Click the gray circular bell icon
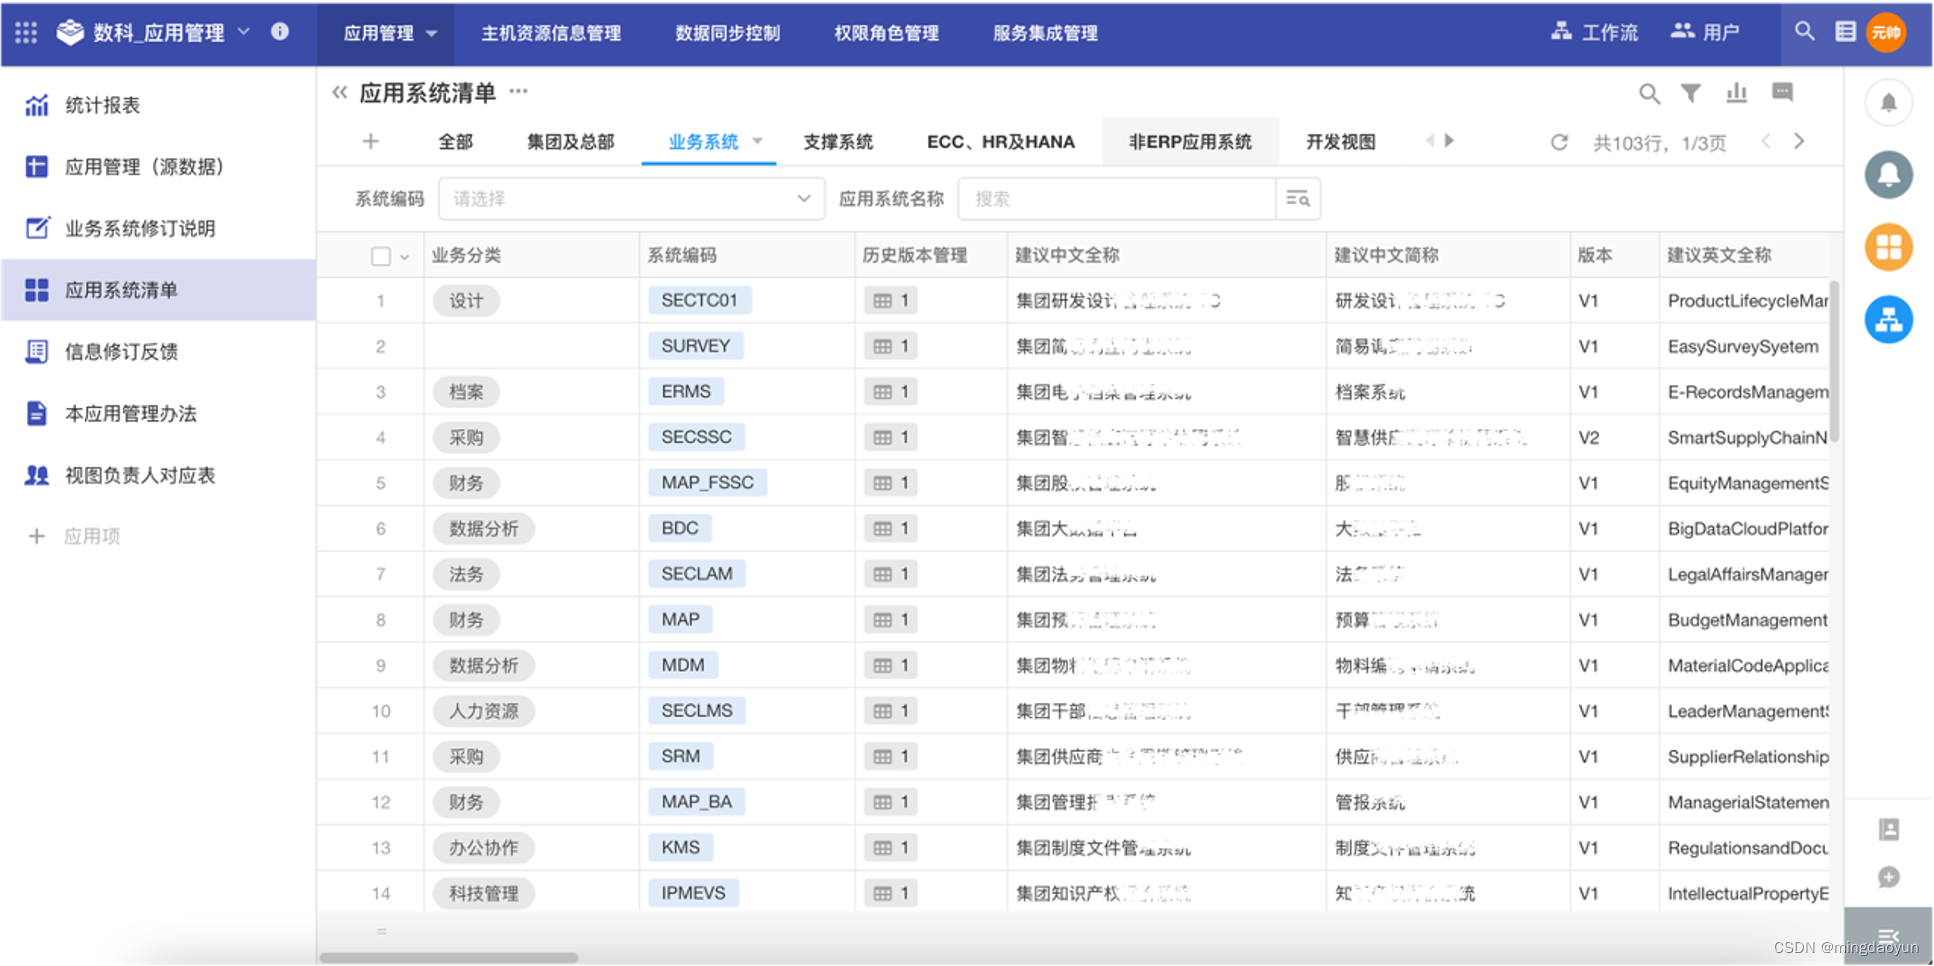This screenshot has width=1934, height=966. click(x=1888, y=175)
